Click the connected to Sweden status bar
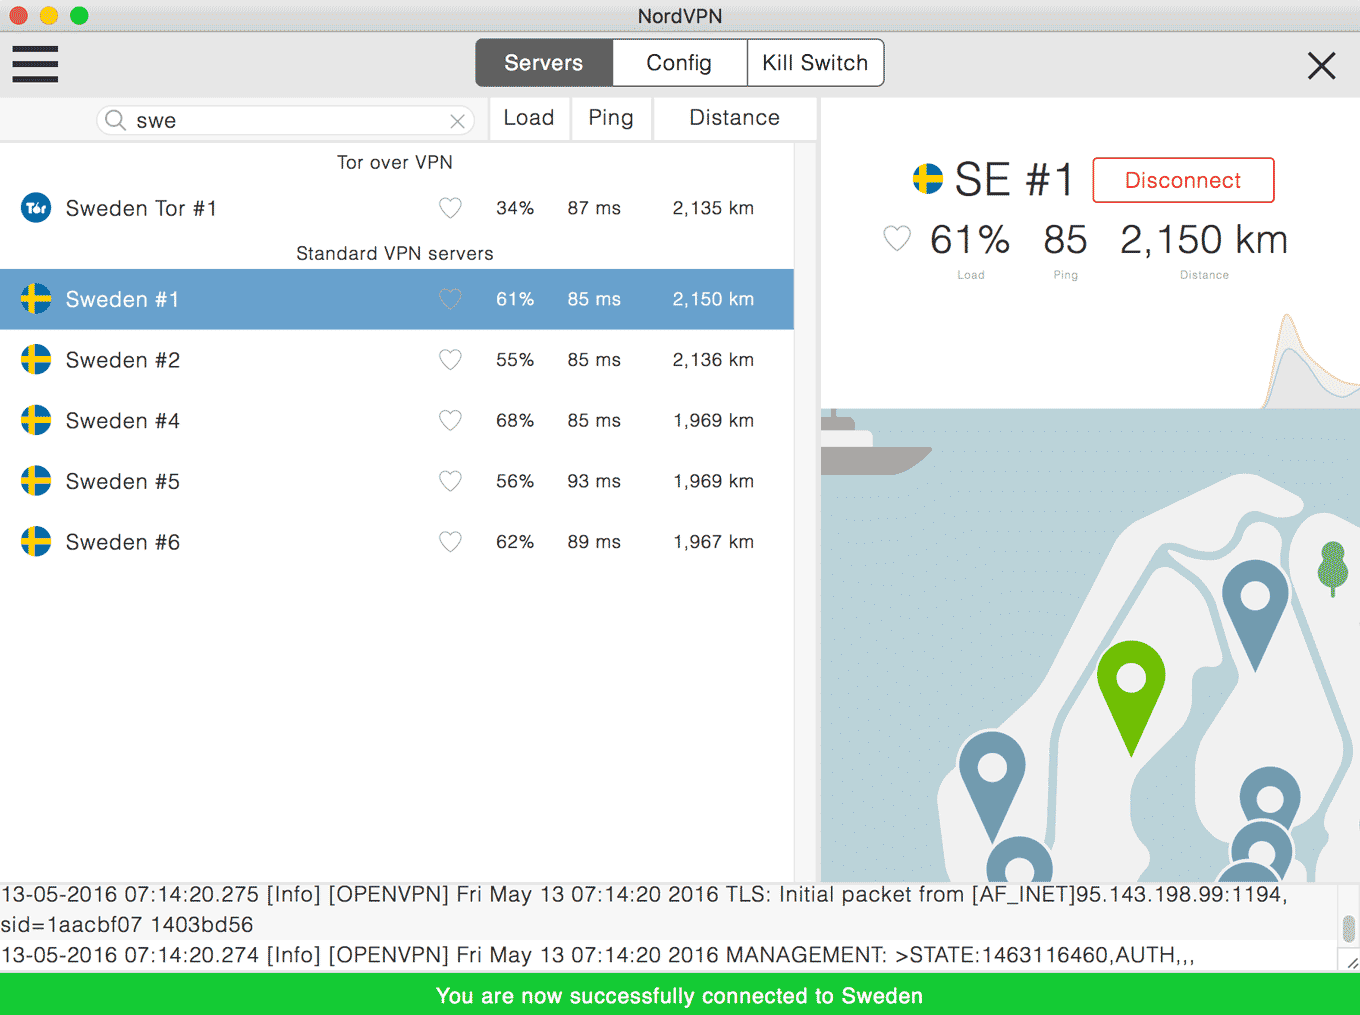Screen dimensions: 1360x1015 680,995
